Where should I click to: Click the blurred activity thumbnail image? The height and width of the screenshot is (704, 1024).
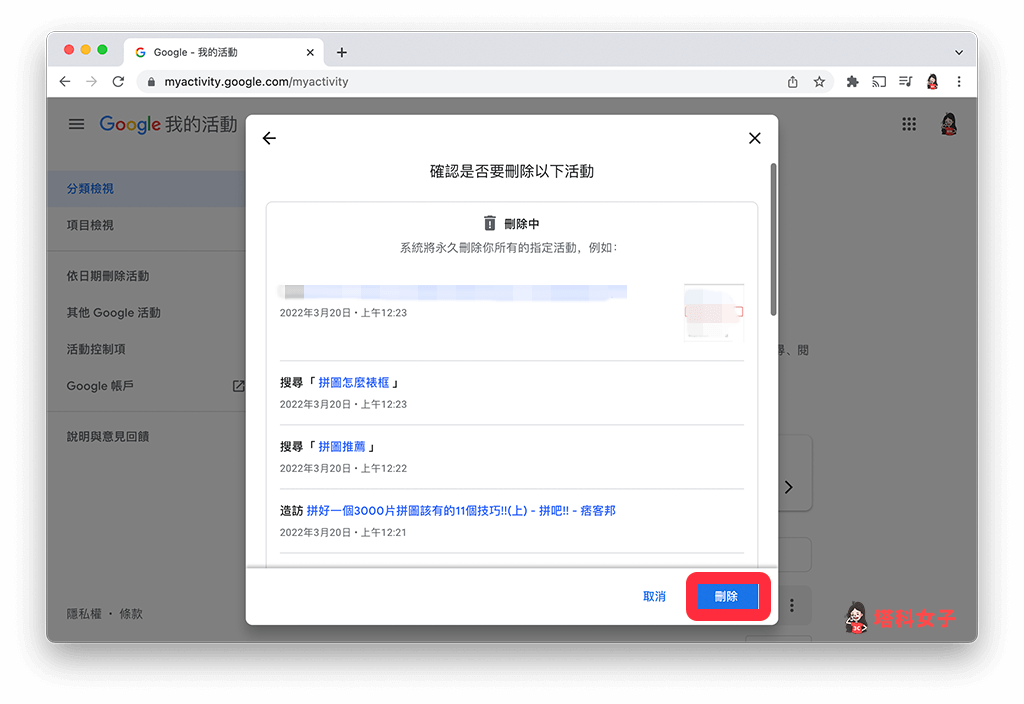tap(714, 312)
